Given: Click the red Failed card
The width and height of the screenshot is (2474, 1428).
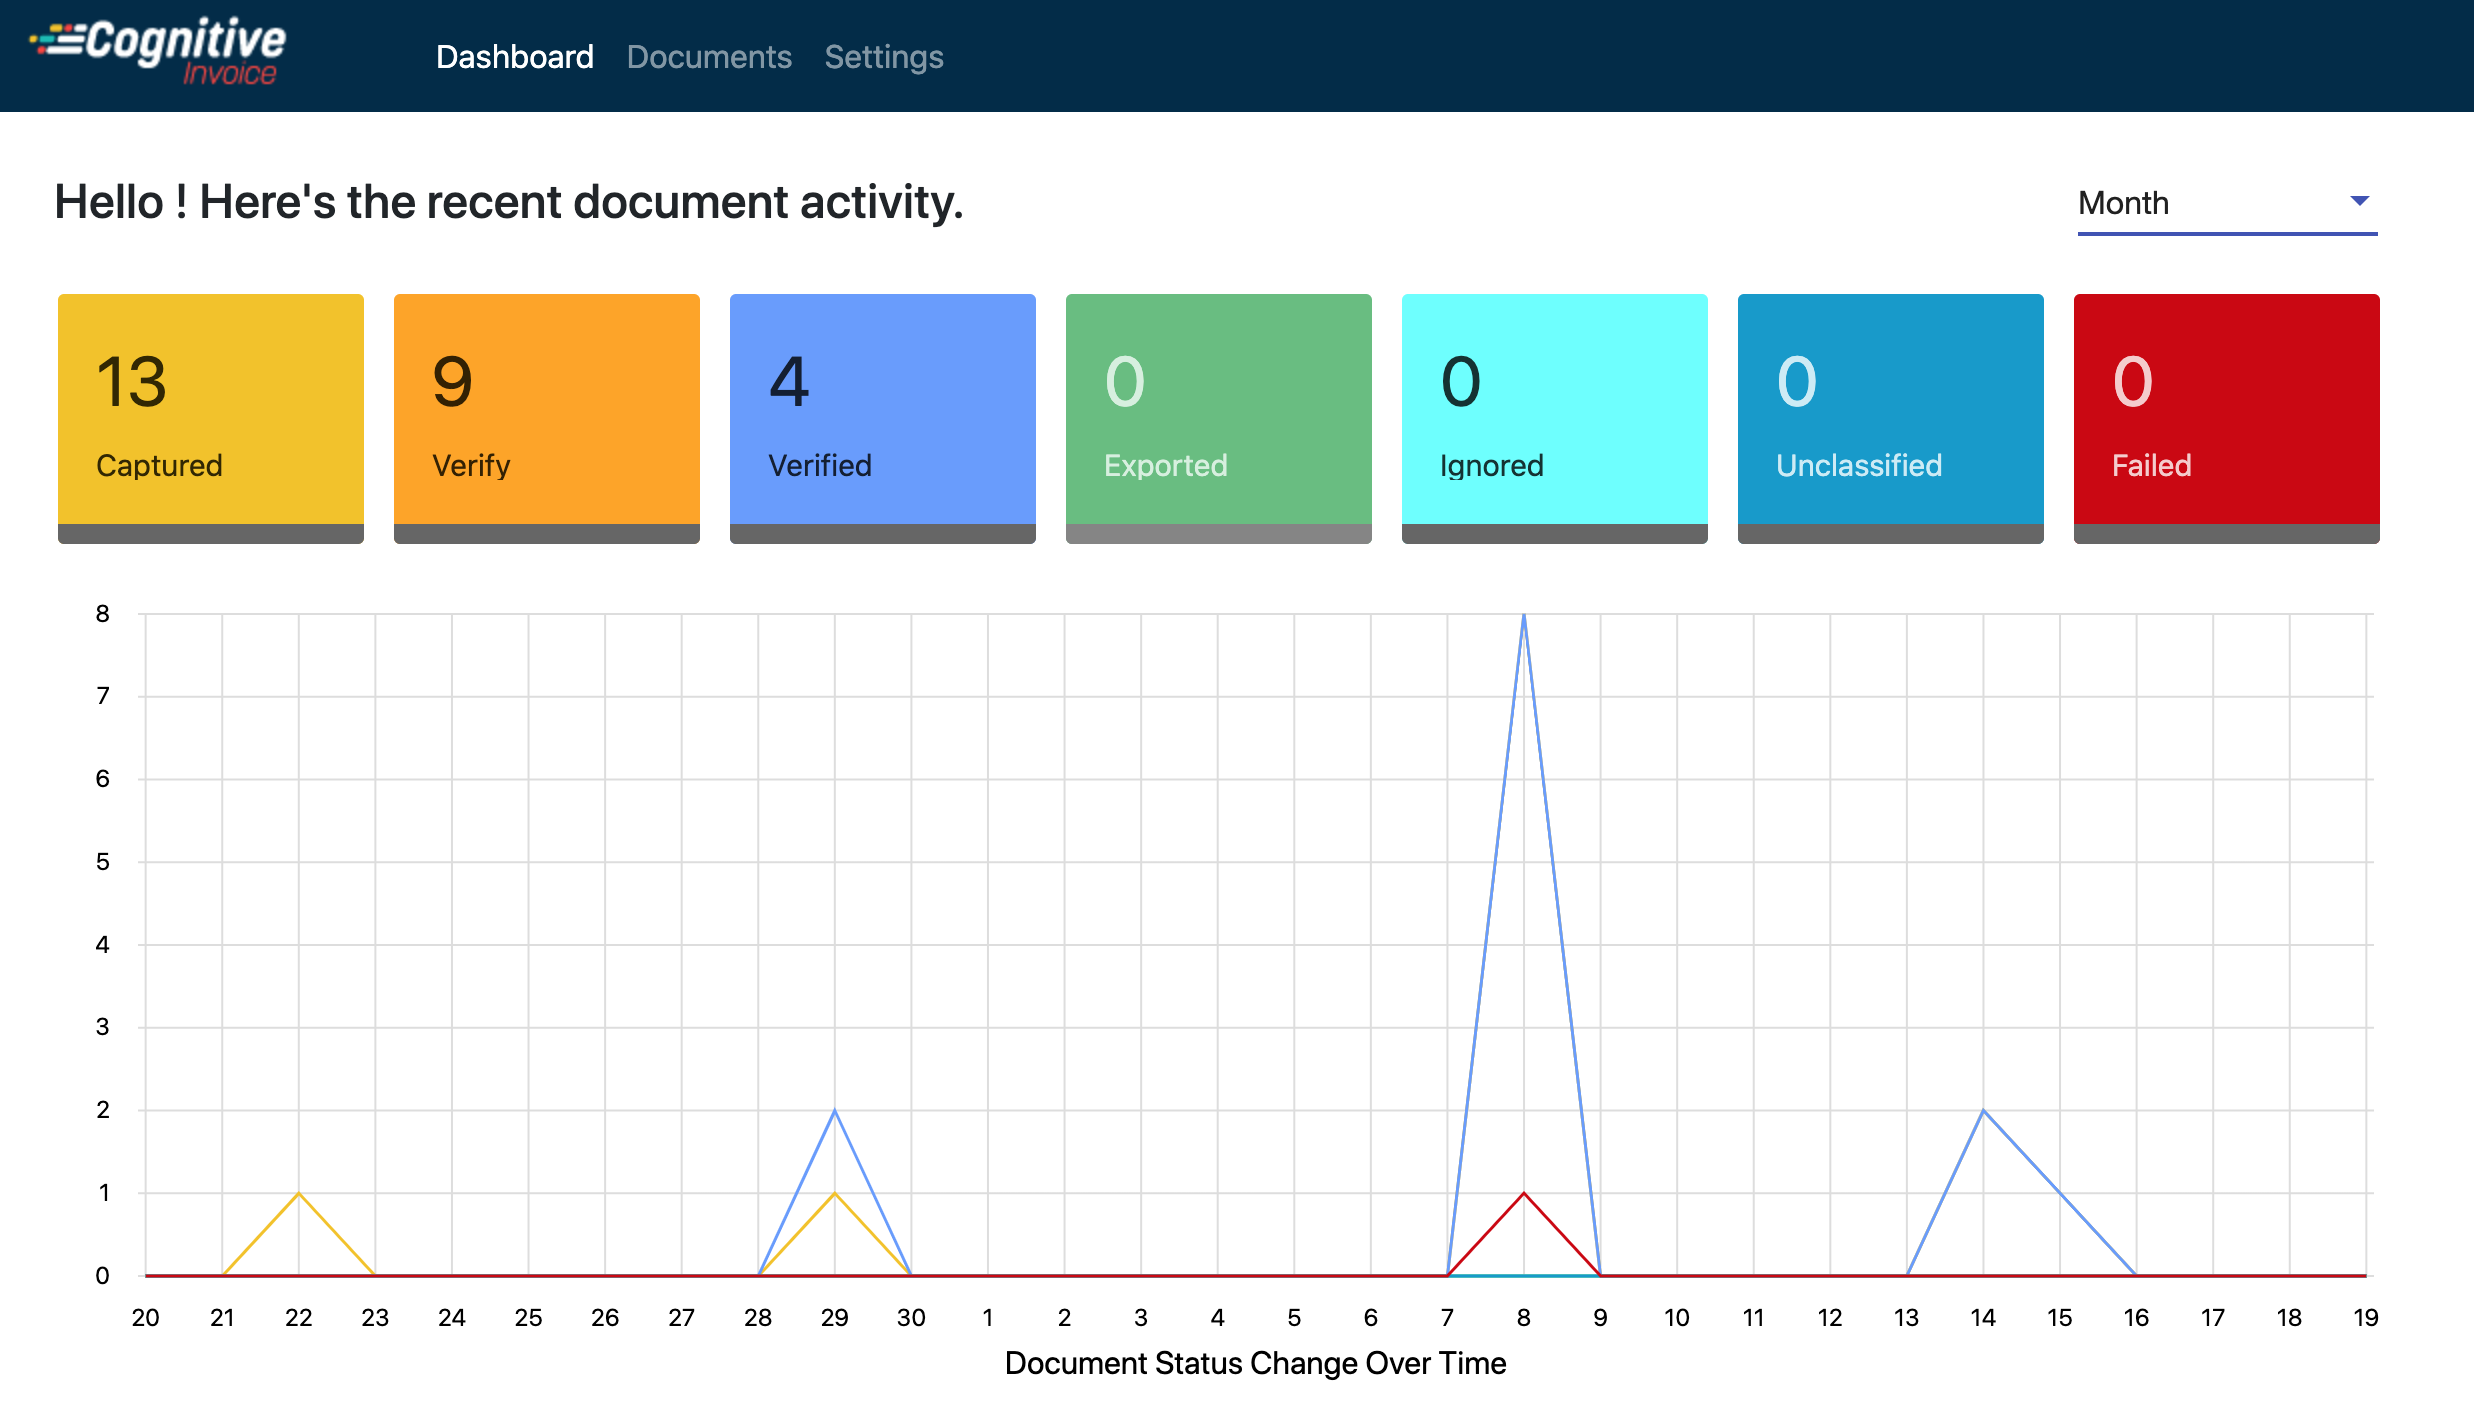Looking at the screenshot, I should pyautogui.click(x=2226, y=410).
